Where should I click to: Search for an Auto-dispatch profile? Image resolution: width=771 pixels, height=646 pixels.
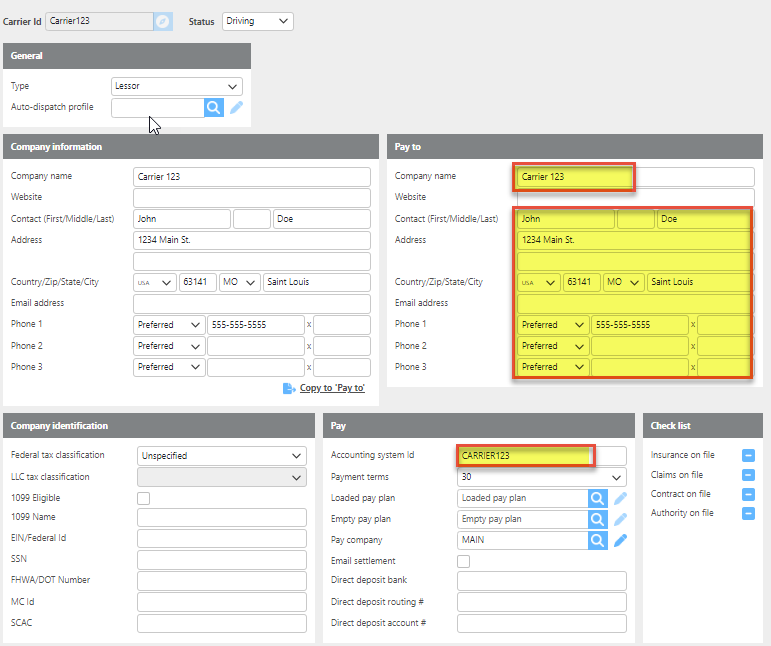[x=213, y=108]
